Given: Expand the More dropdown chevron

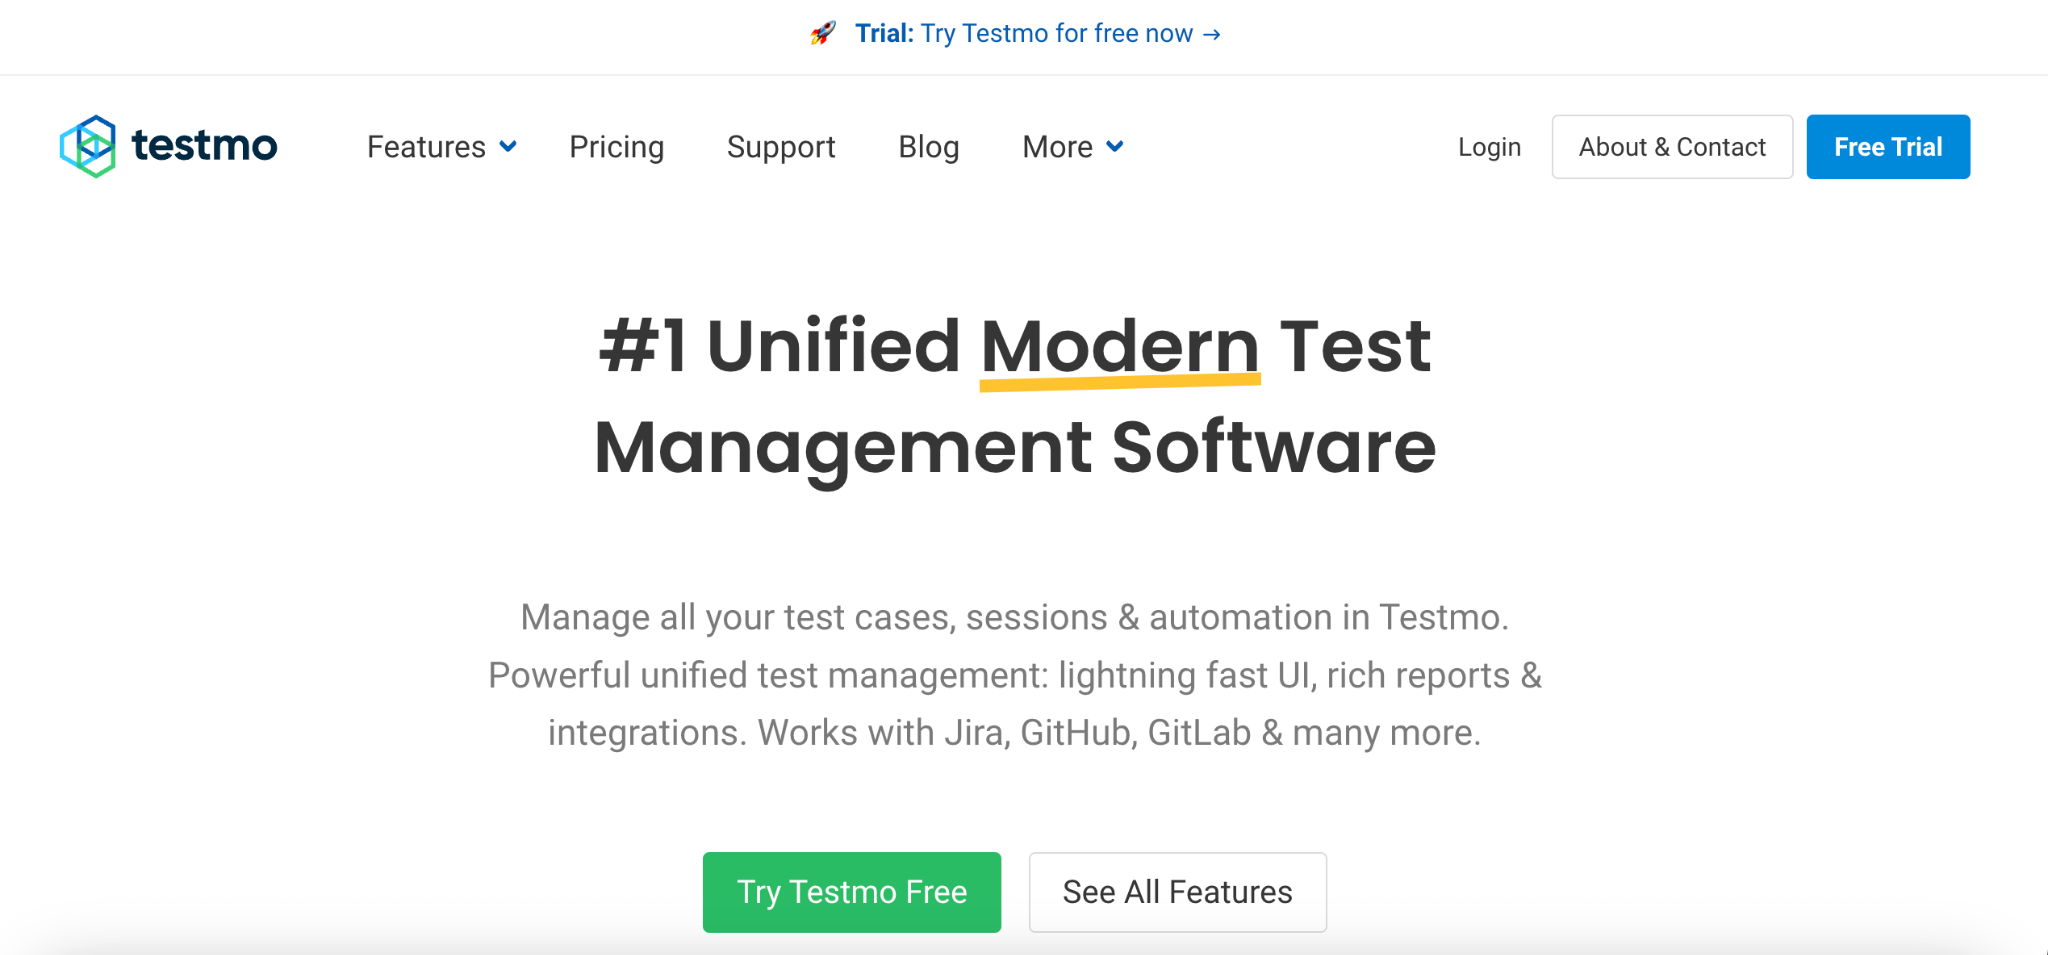Looking at the screenshot, I should click(1115, 147).
